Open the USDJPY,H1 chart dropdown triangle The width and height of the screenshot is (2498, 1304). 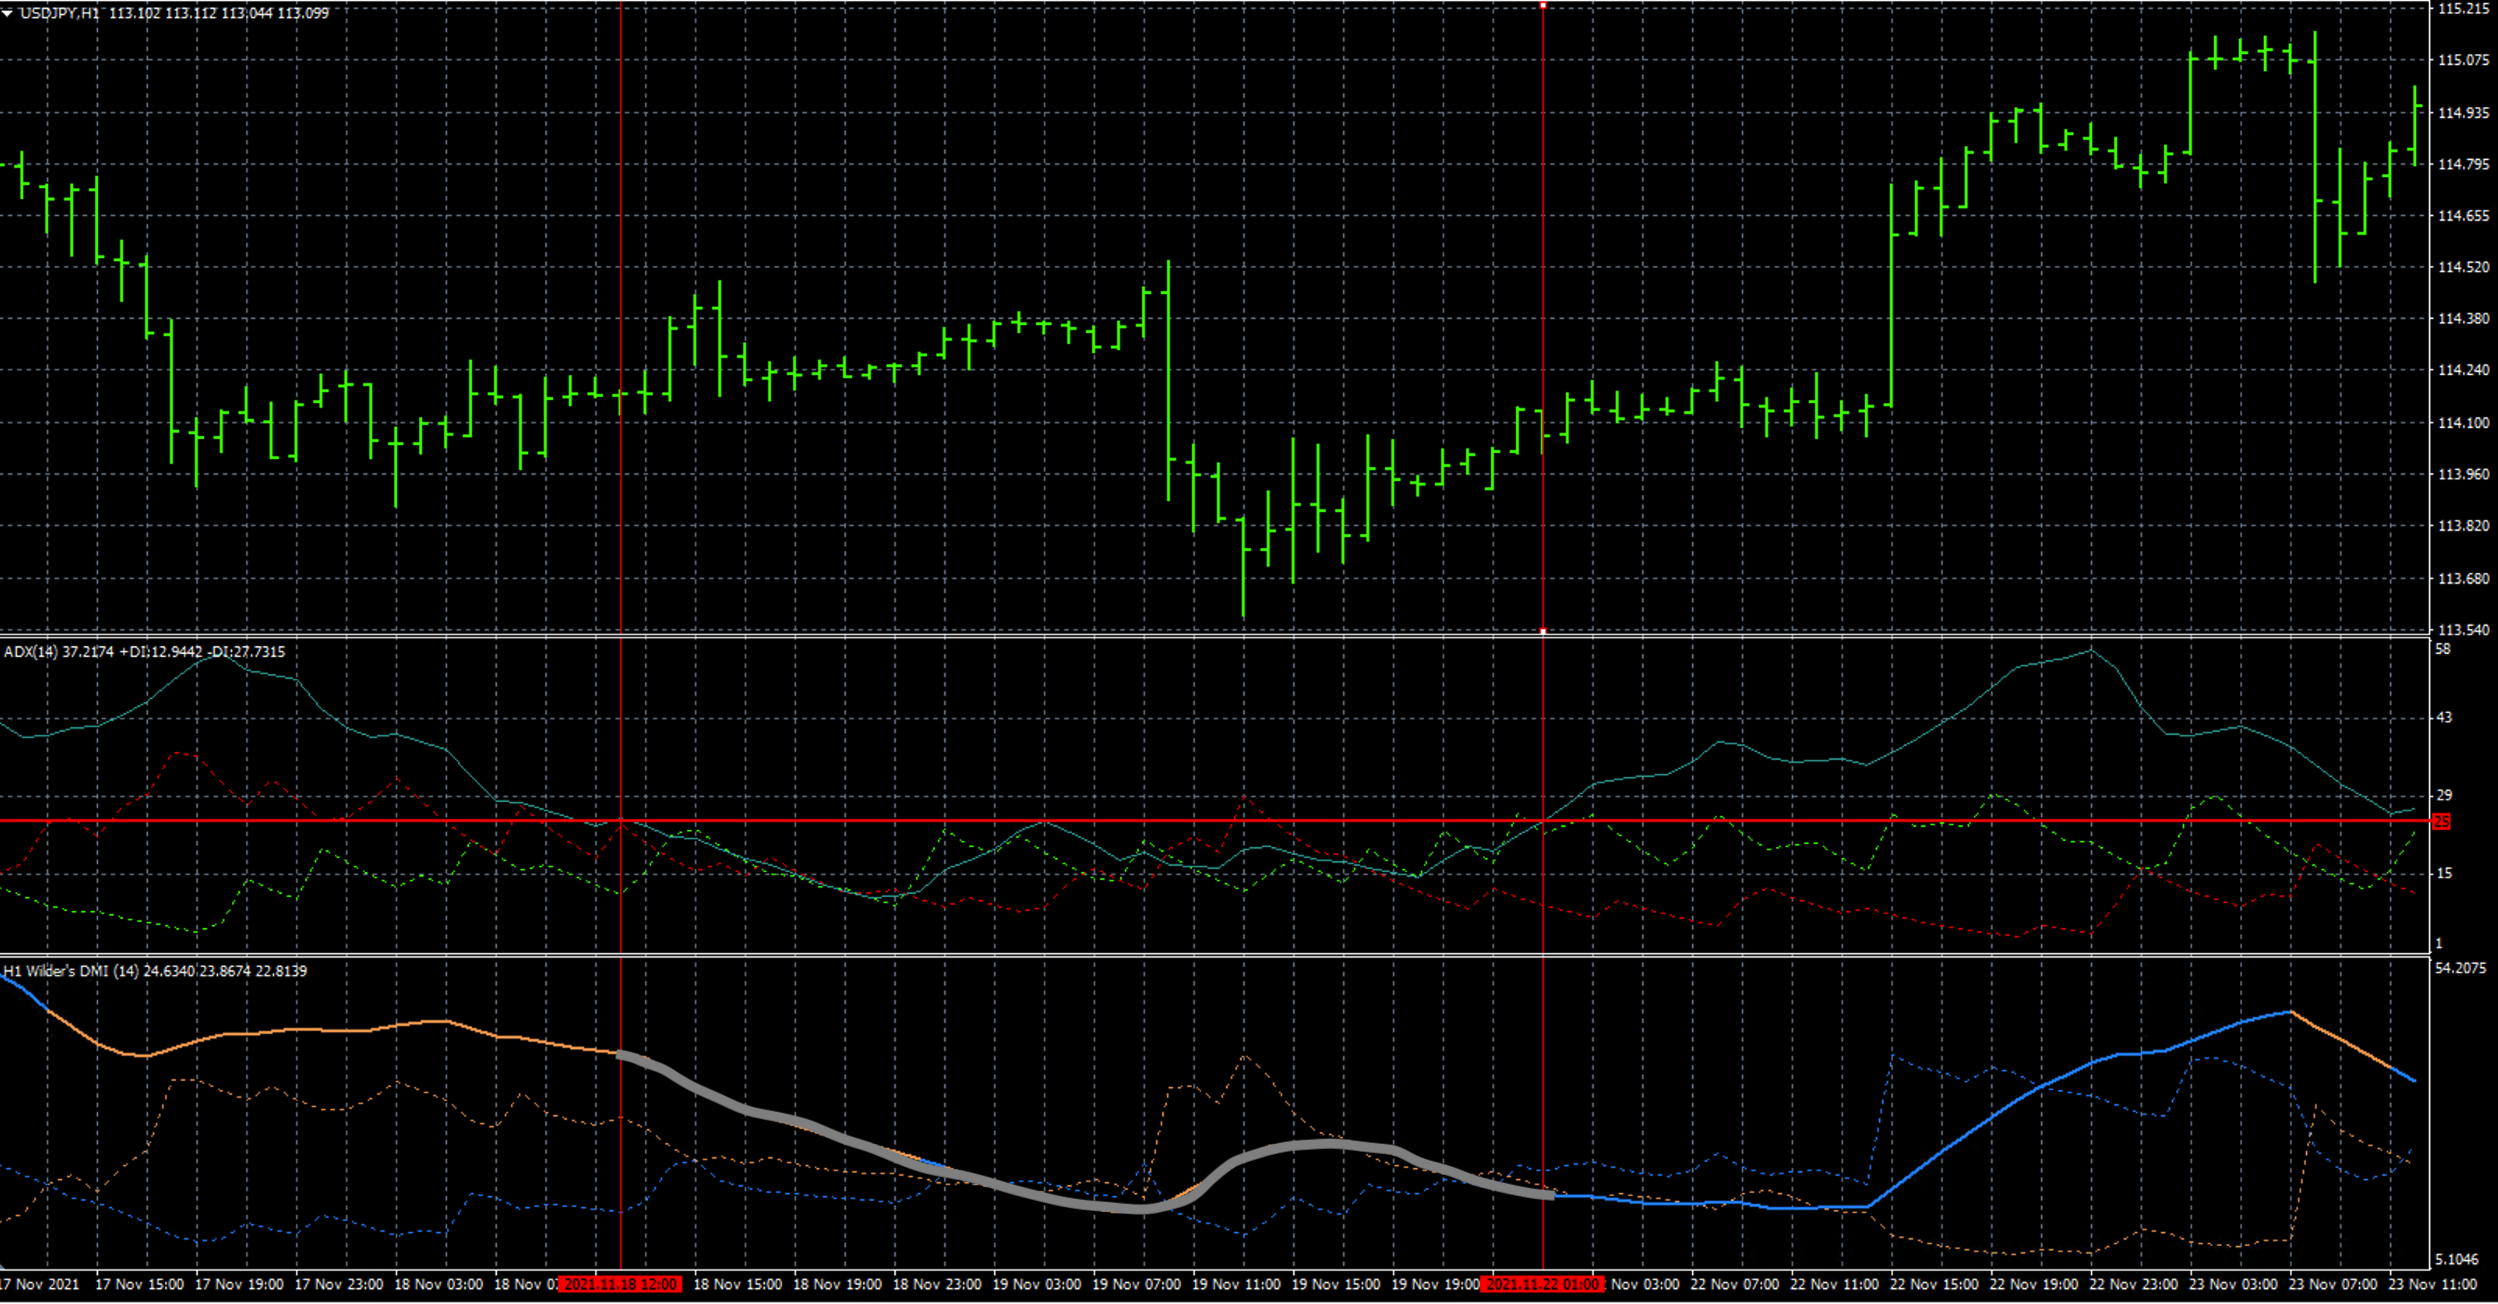point(8,14)
